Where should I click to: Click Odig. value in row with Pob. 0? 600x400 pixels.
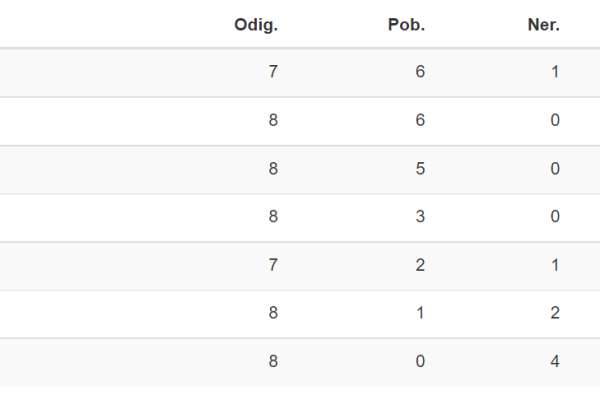273,361
